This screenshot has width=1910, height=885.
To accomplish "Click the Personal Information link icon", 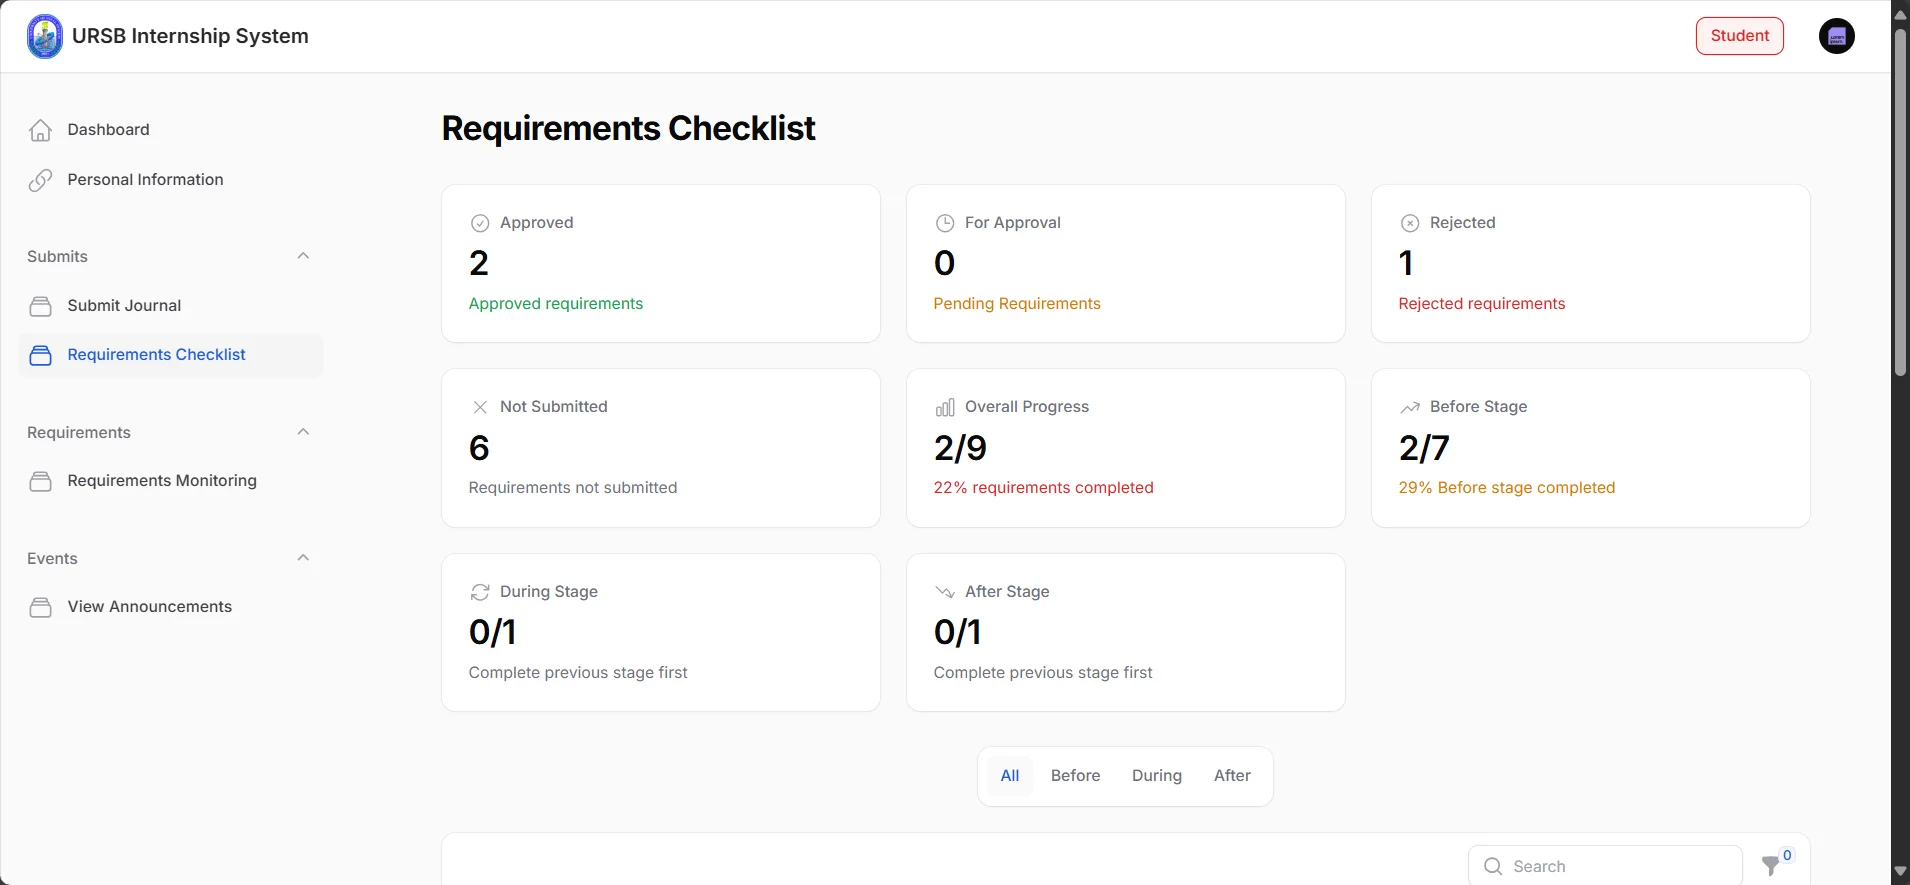I will (x=41, y=180).
